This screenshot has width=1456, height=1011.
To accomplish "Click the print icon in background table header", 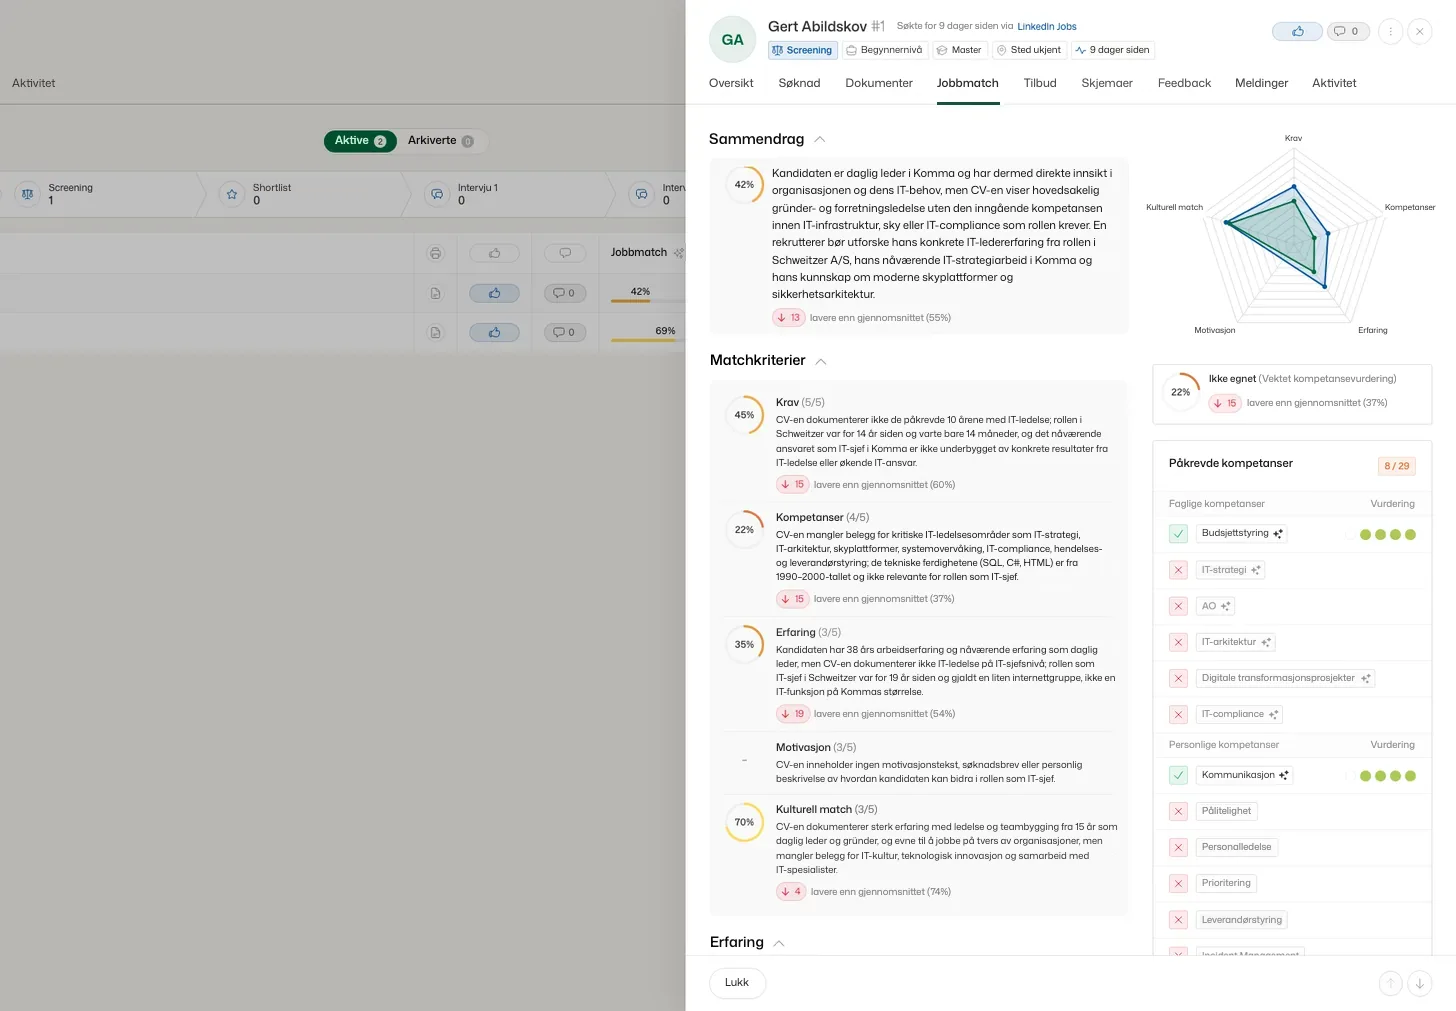I will 435,254.
